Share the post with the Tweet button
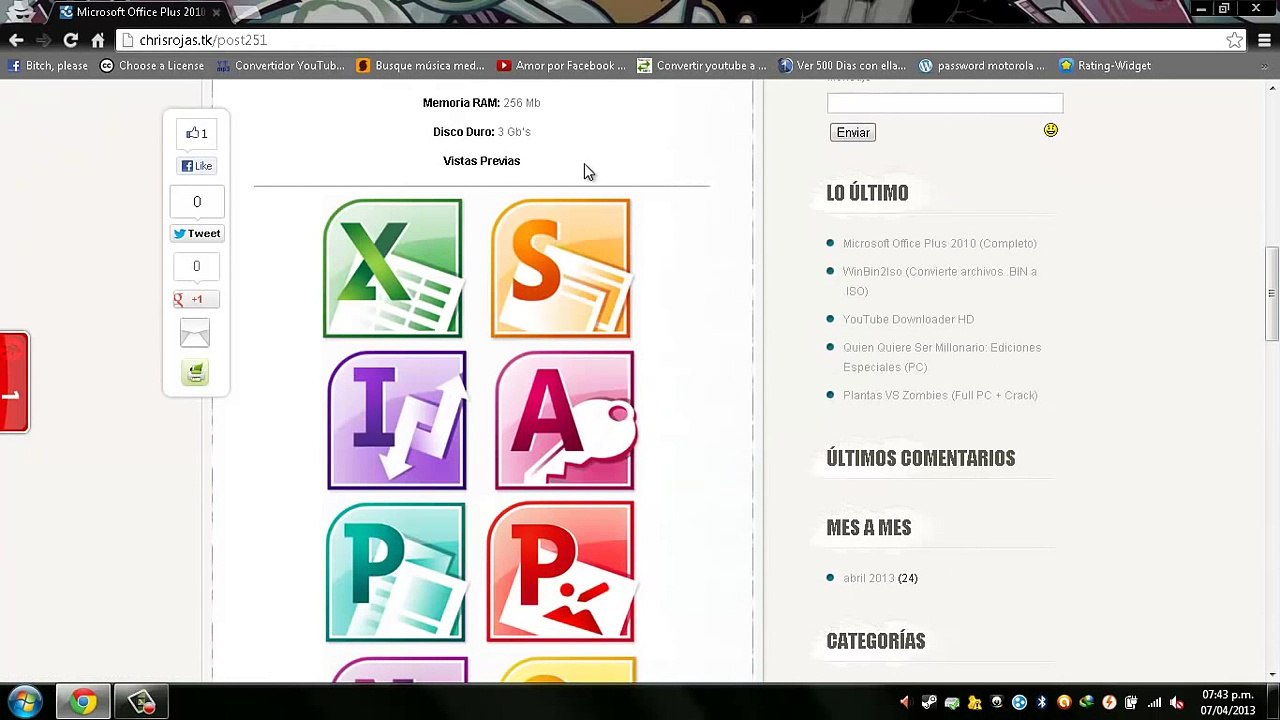This screenshot has height=720, width=1280. coord(196,233)
